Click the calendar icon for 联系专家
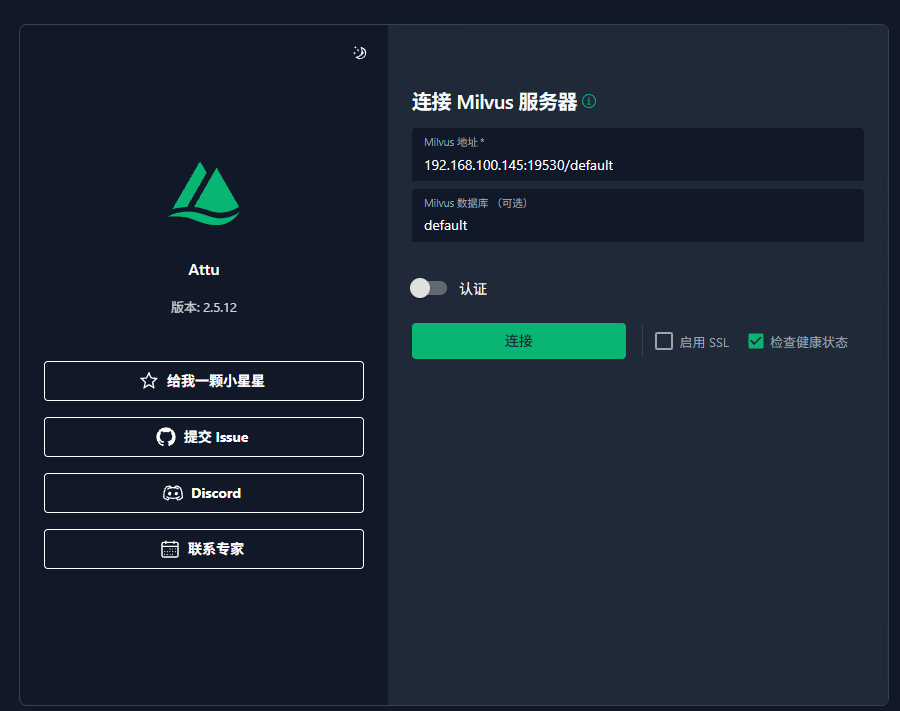Screen dimensions: 900x711 [x=170, y=549]
